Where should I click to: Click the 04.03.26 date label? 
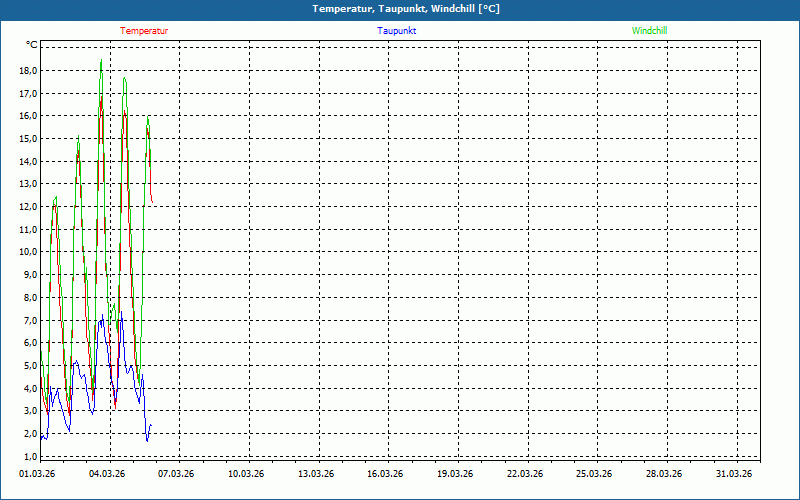pos(107,474)
